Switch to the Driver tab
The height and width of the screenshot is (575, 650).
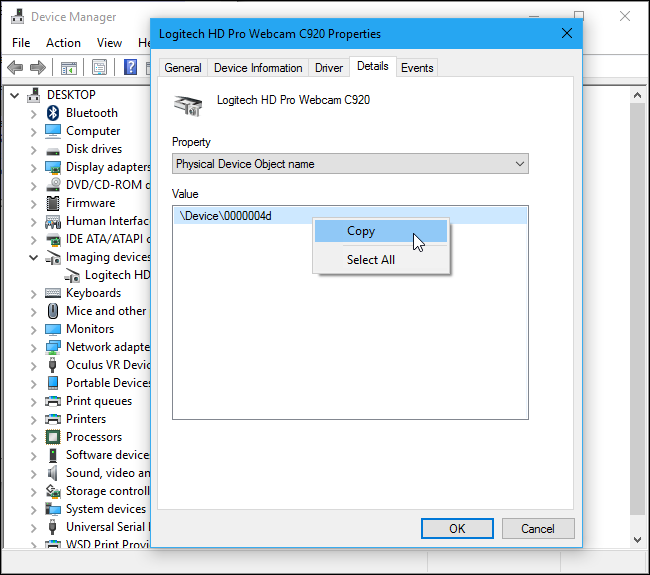point(329,68)
